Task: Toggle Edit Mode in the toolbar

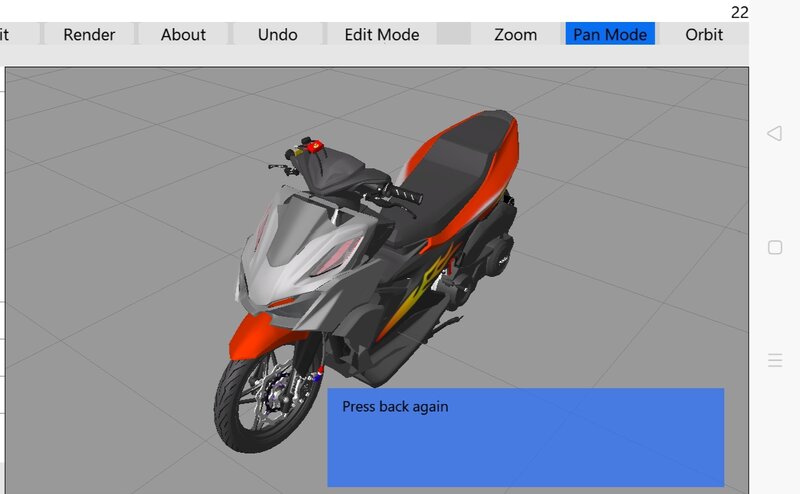Action: [382, 34]
